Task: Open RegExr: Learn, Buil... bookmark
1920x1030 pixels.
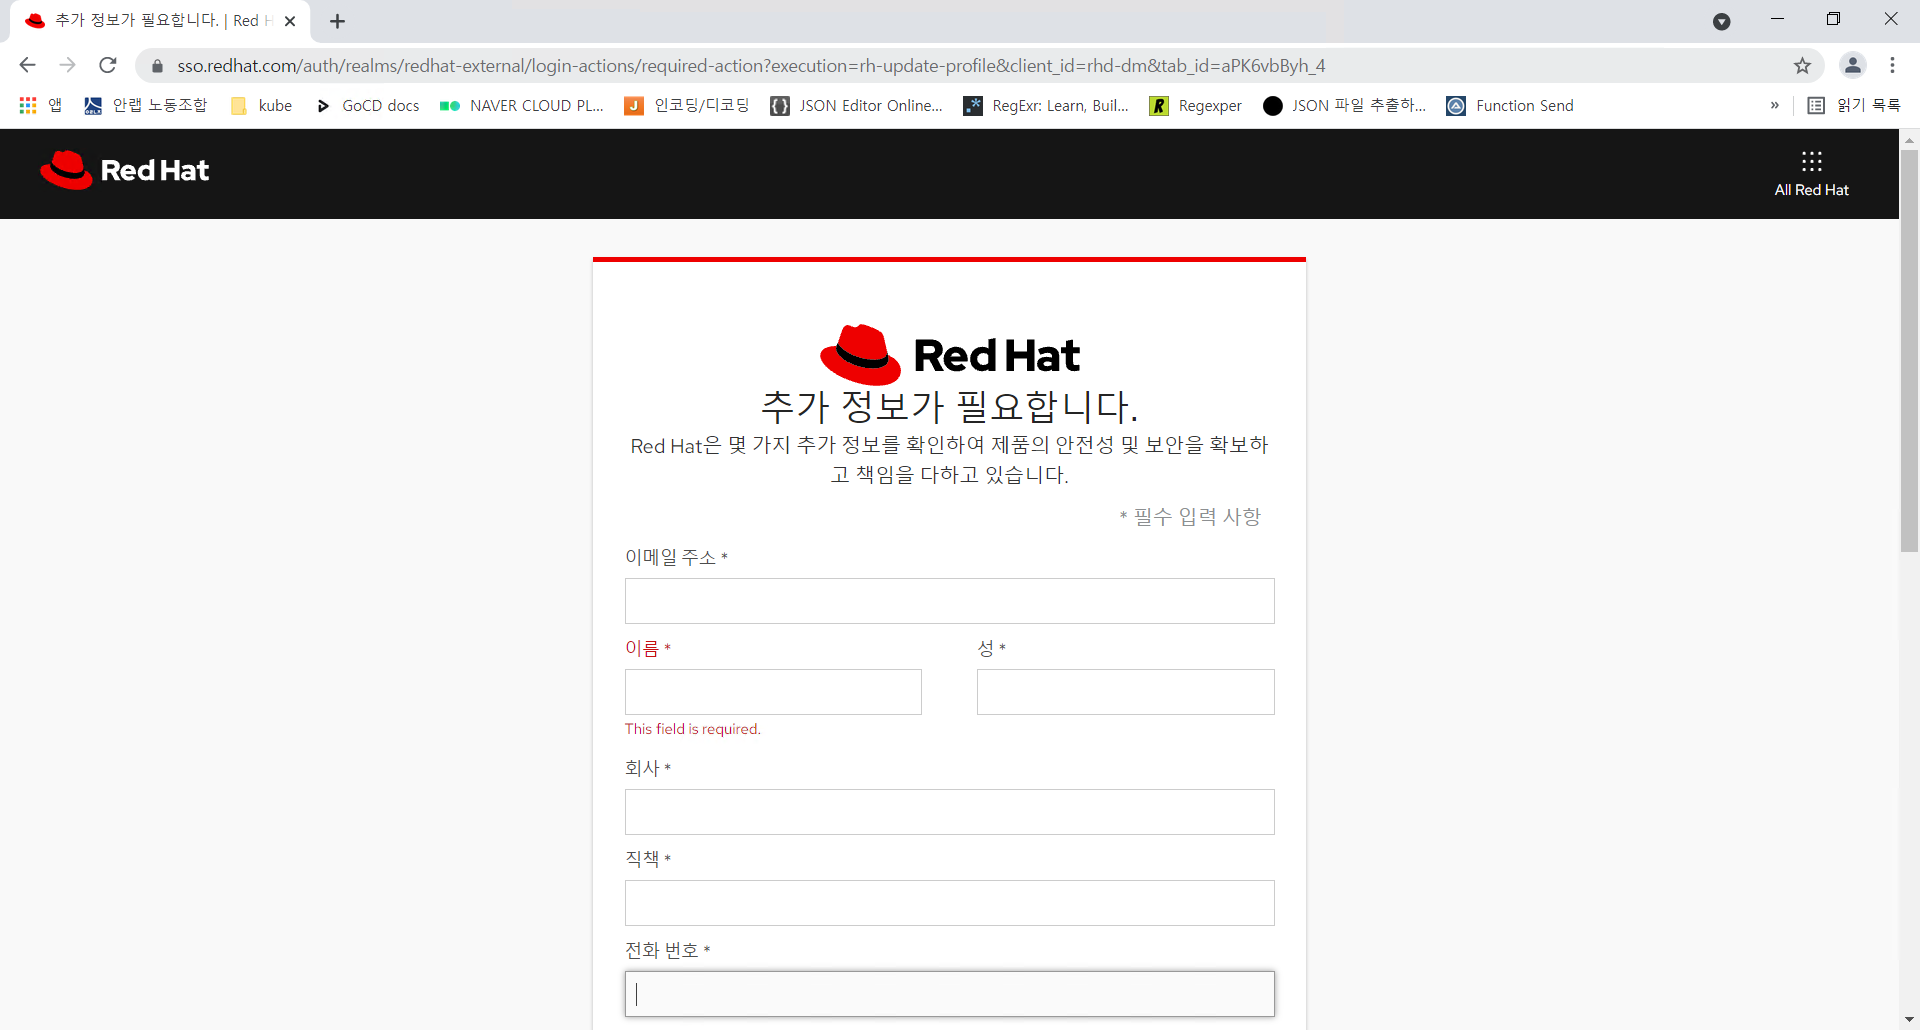Action: coord(1046,105)
